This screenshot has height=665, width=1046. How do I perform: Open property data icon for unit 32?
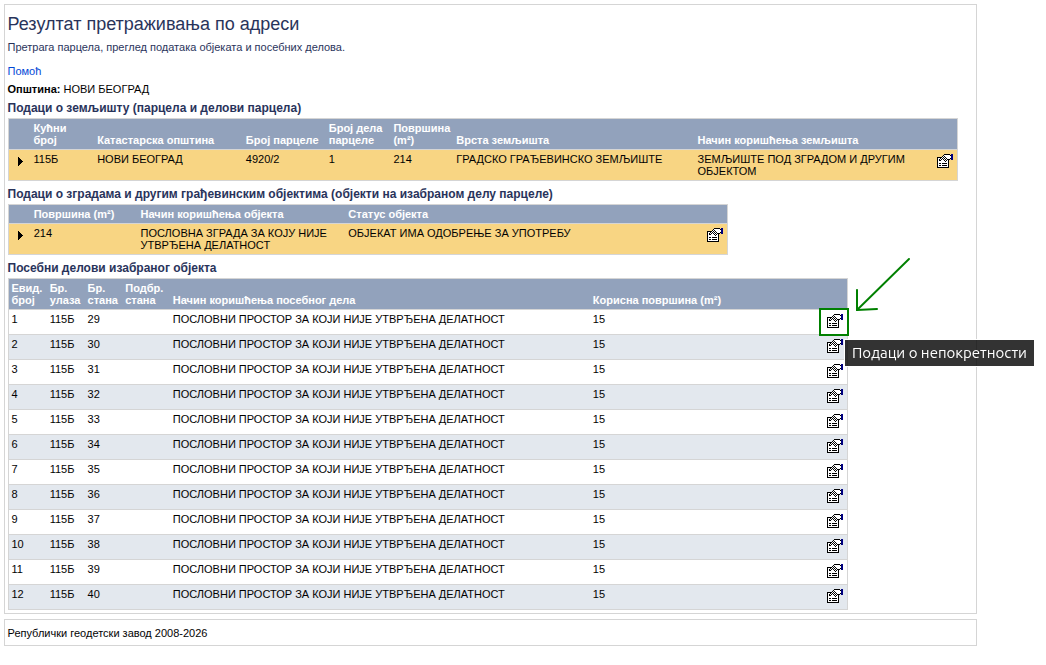coord(834,396)
